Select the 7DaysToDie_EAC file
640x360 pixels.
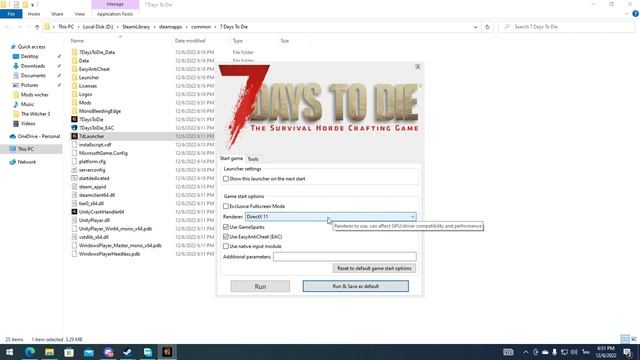click(x=96, y=128)
